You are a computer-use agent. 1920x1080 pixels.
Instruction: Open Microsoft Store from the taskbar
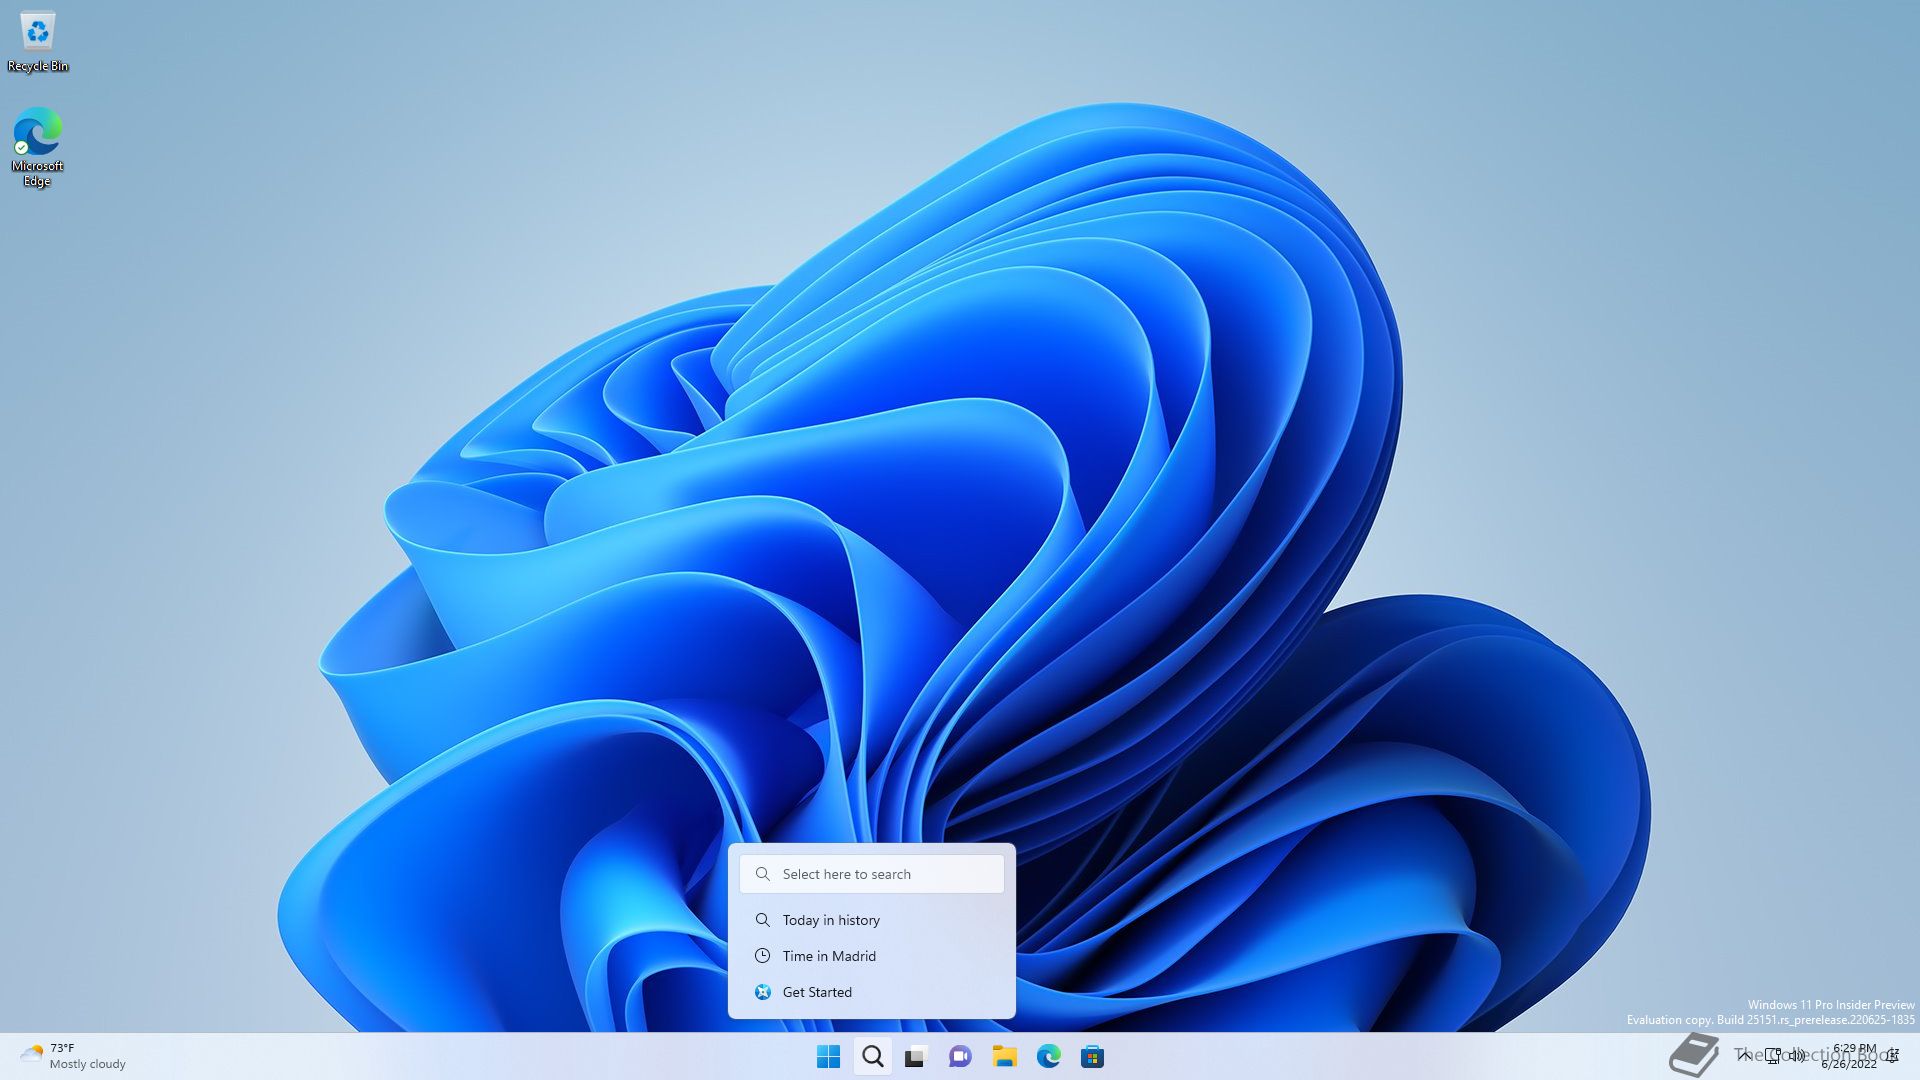point(1092,1056)
